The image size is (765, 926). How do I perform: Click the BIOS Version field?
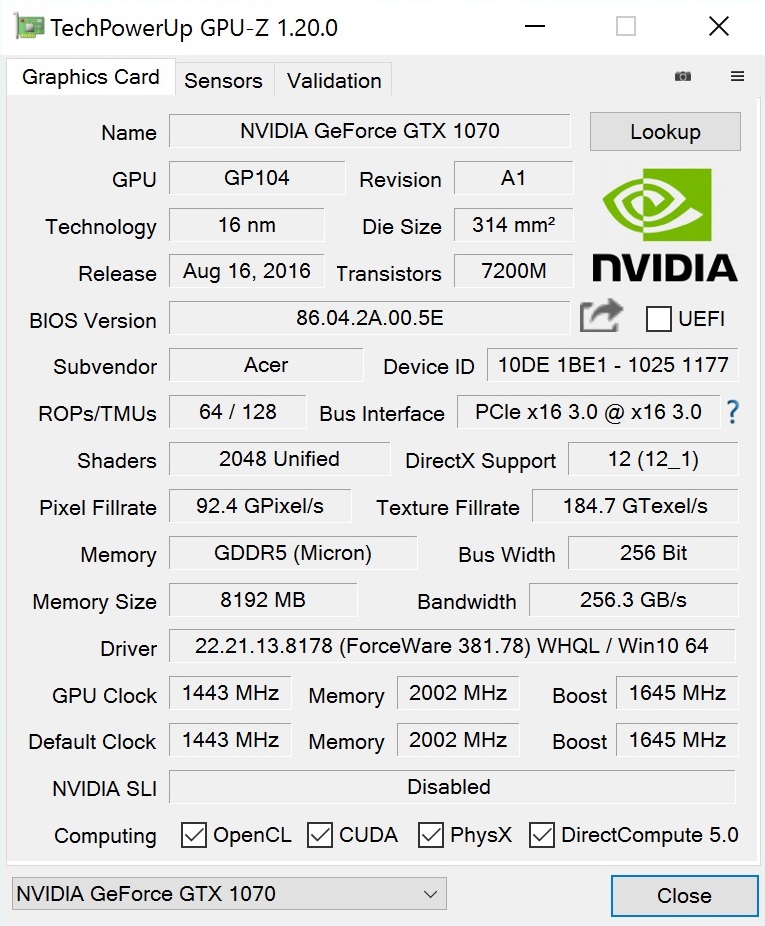[370, 318]
